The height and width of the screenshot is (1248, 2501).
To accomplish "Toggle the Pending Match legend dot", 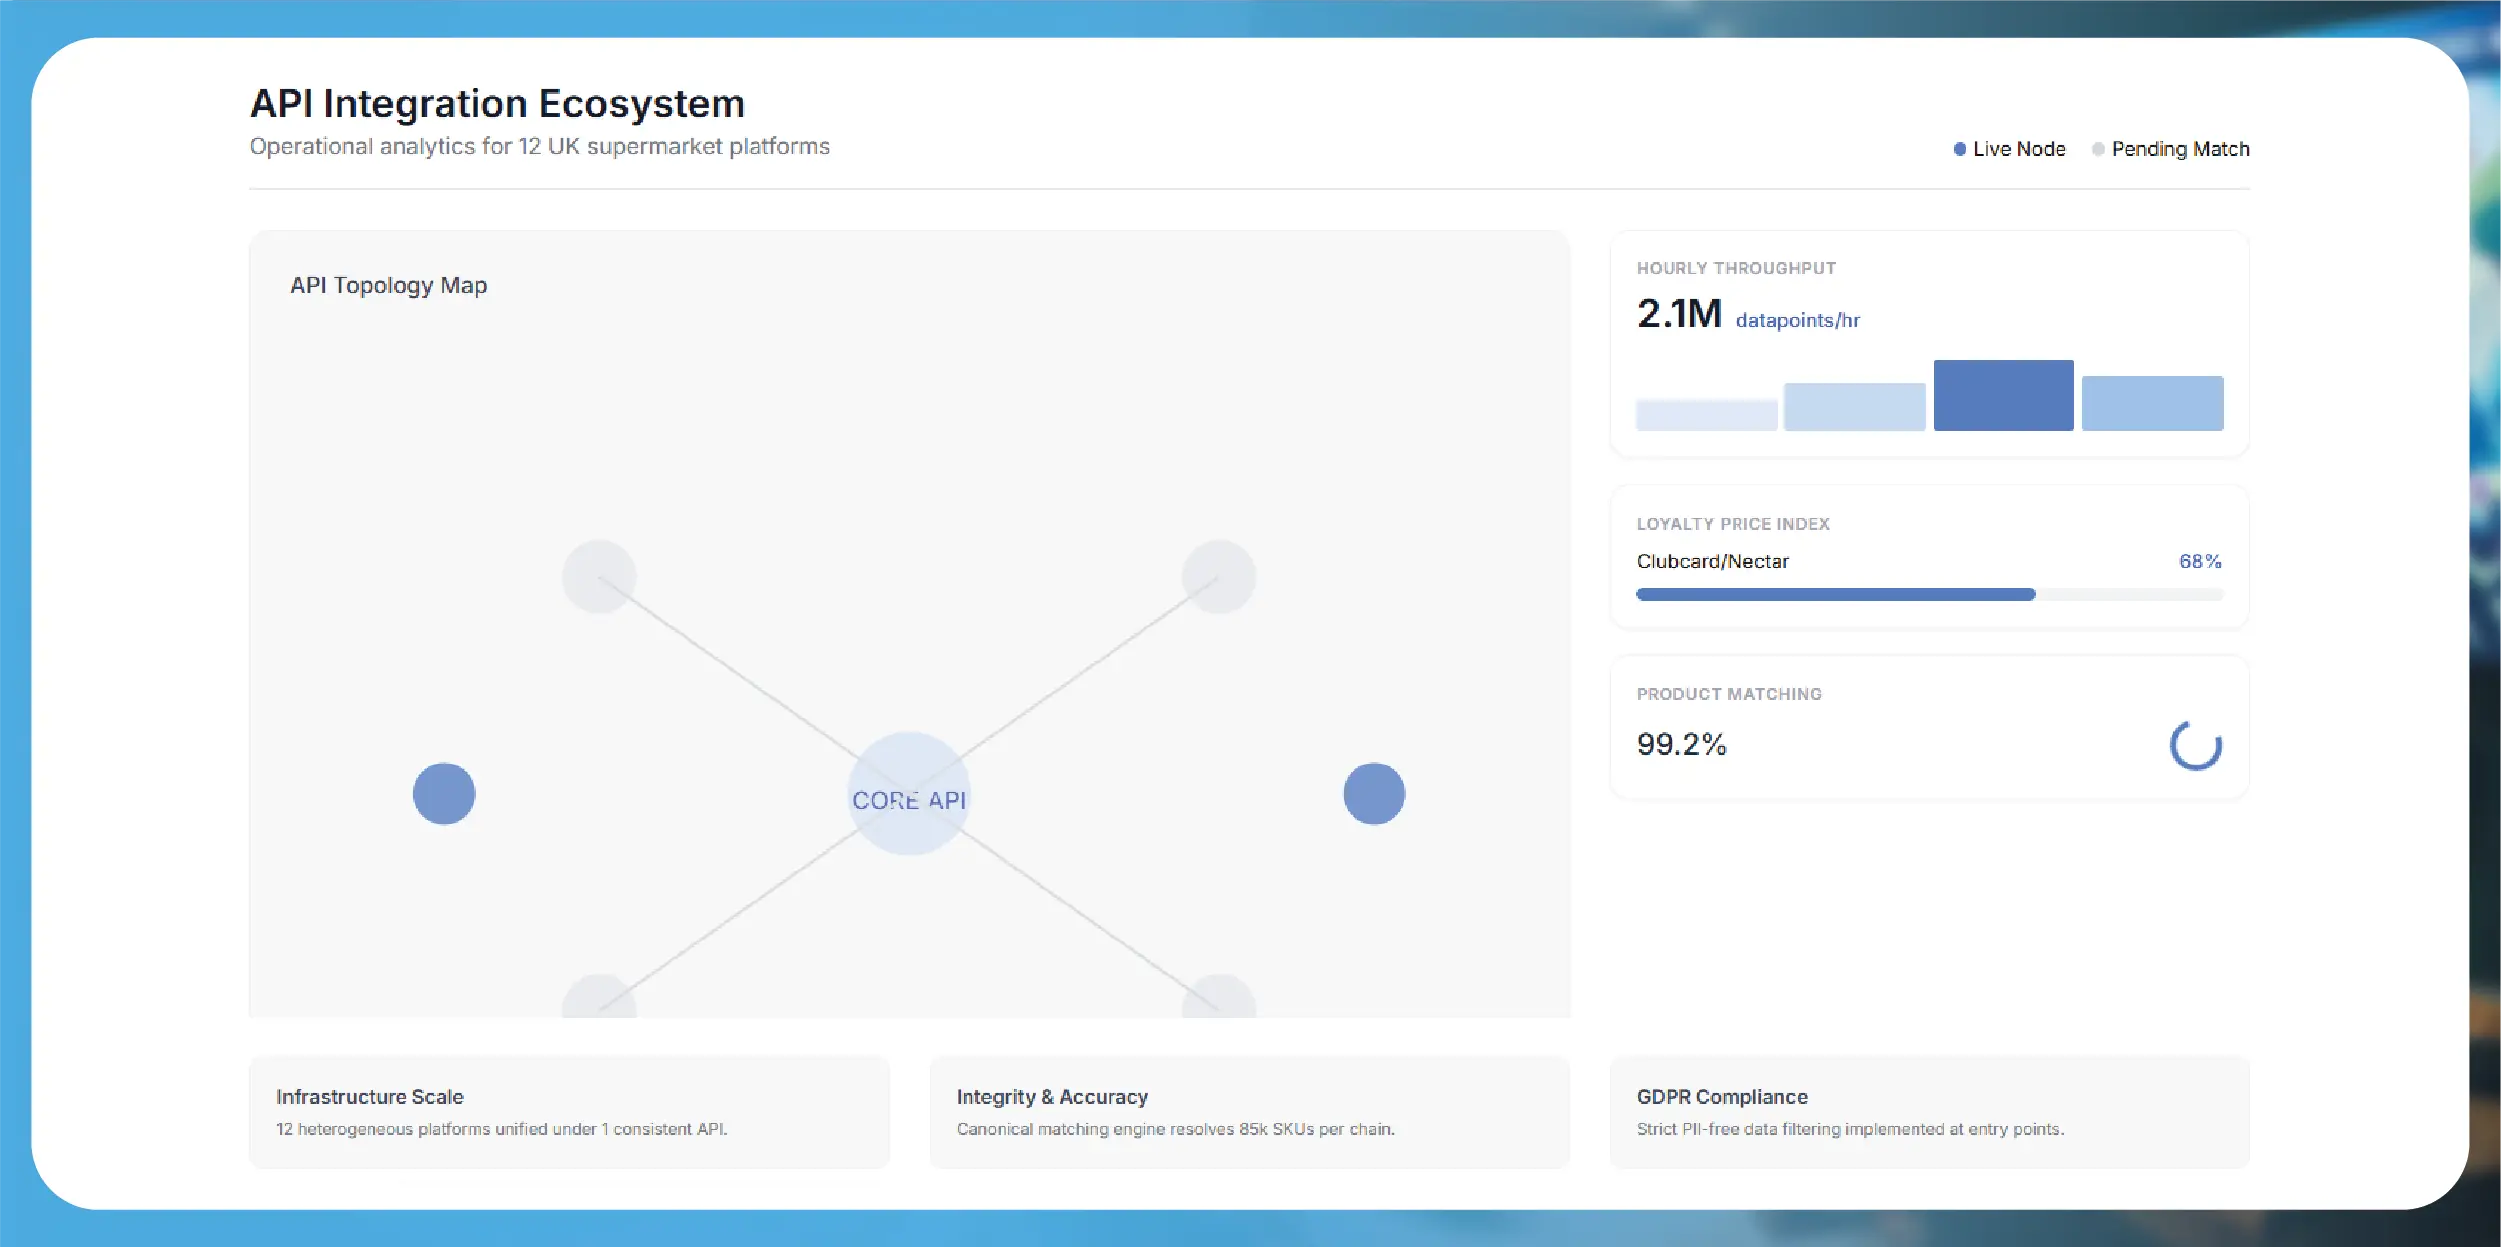I will tap(2098, 149).
